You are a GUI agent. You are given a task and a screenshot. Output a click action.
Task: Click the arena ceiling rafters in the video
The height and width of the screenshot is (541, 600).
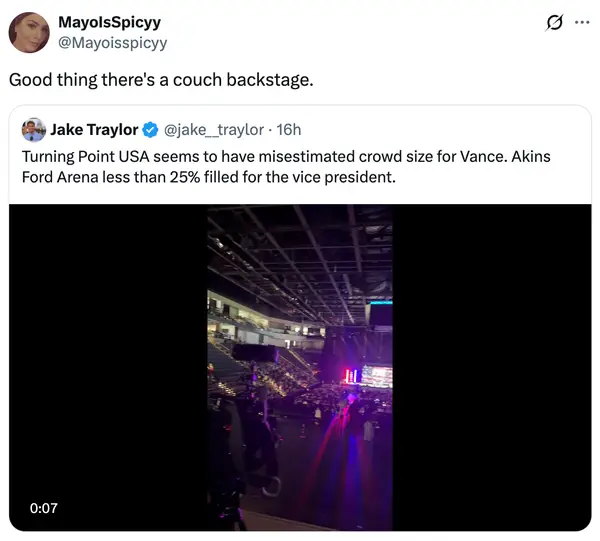click(300, 250)
